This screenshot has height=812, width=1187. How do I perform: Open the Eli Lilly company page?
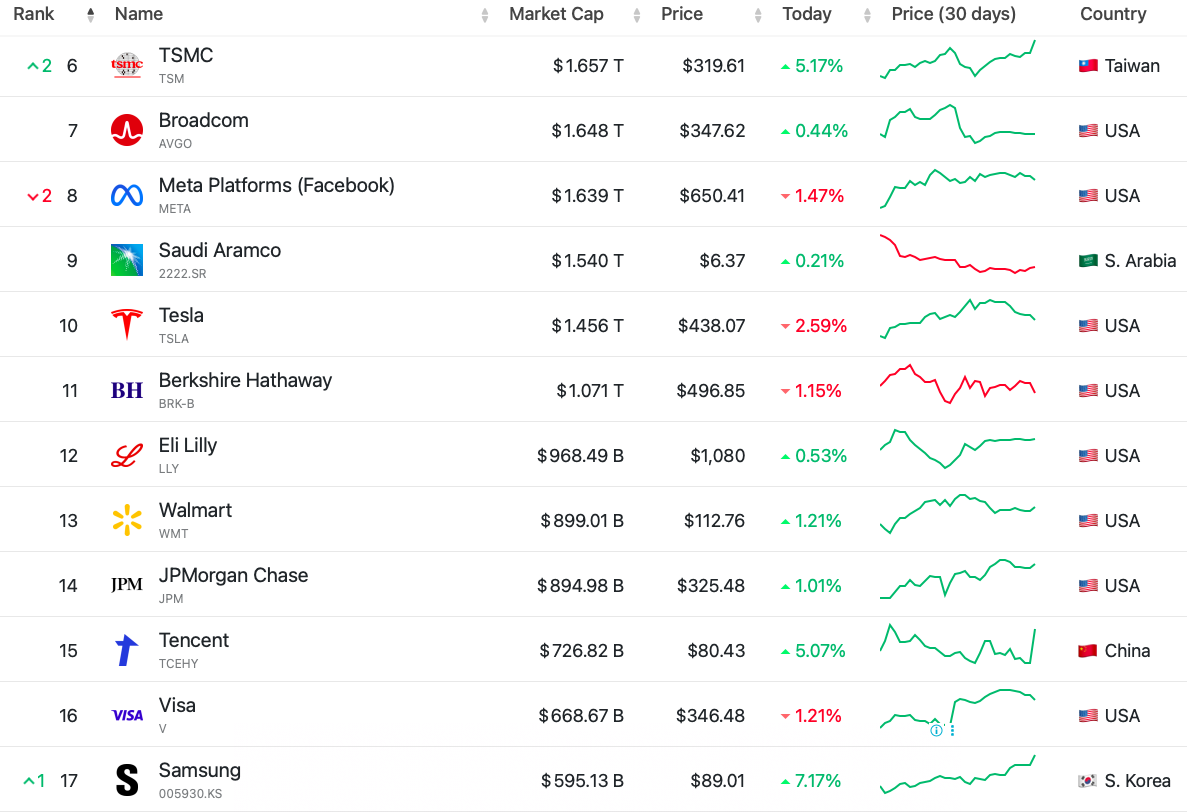(188, 446)
